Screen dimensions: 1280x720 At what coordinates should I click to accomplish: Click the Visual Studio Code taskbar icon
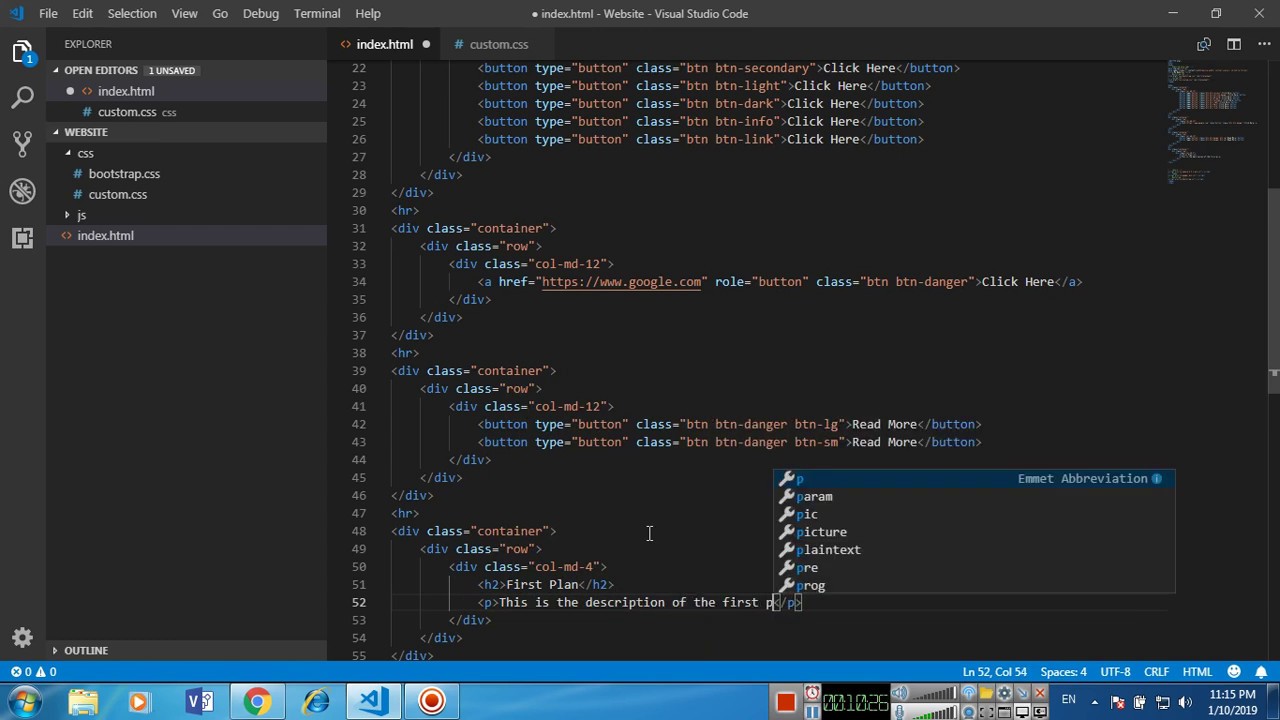point(374,702)
